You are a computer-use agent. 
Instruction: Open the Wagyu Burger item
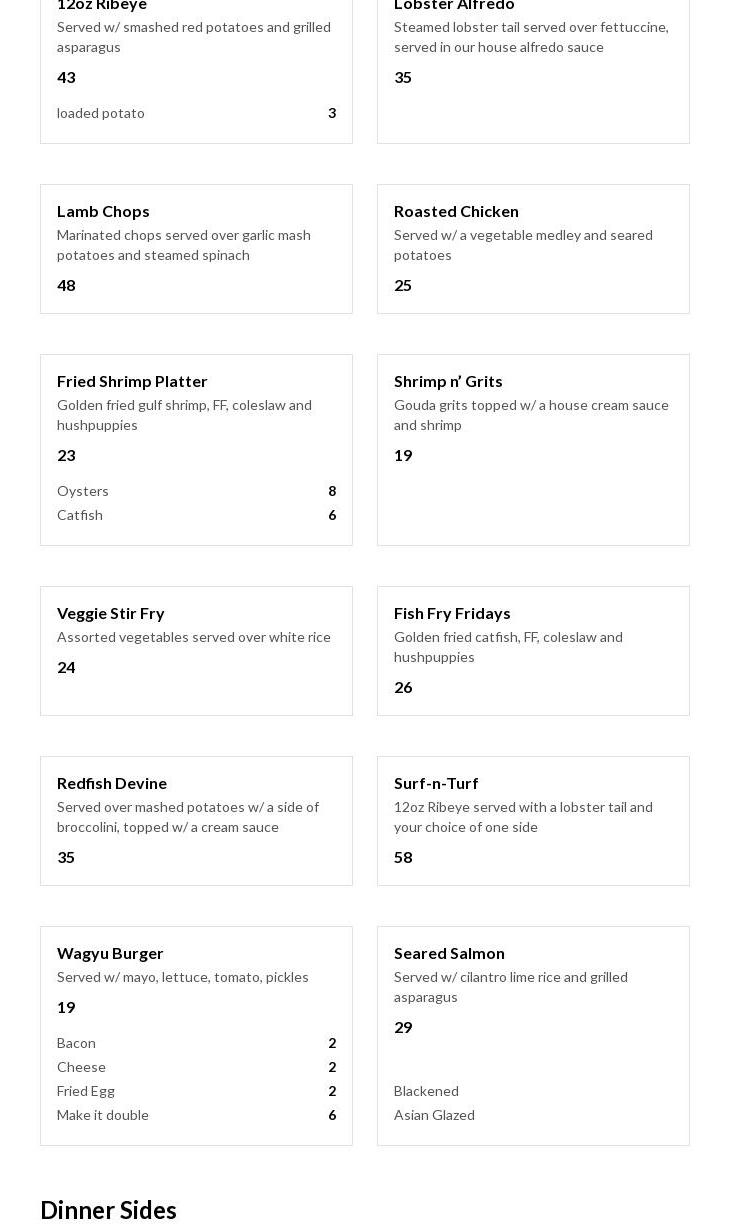click(x=110, y=953)
